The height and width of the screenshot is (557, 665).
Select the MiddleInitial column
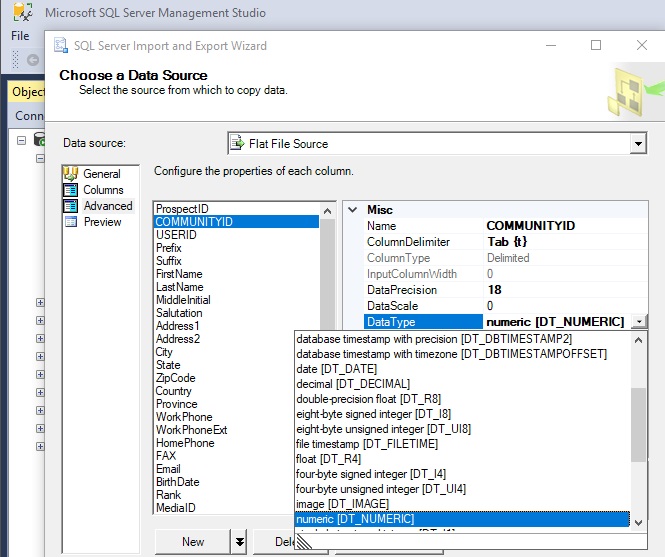click(x=183, y=300)
